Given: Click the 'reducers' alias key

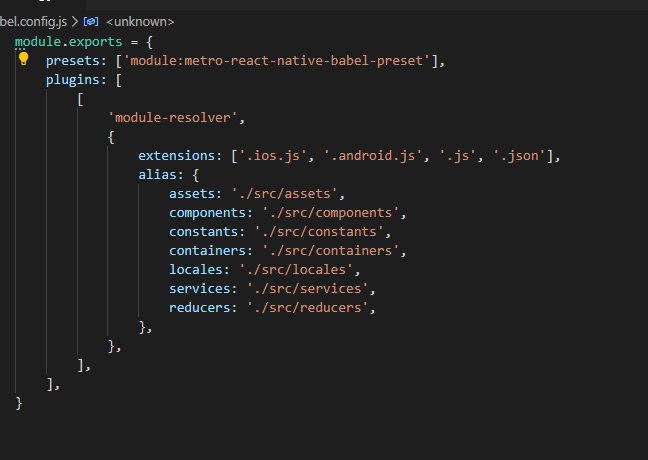Looking at the screenshot, I should [x=200, y=308].
